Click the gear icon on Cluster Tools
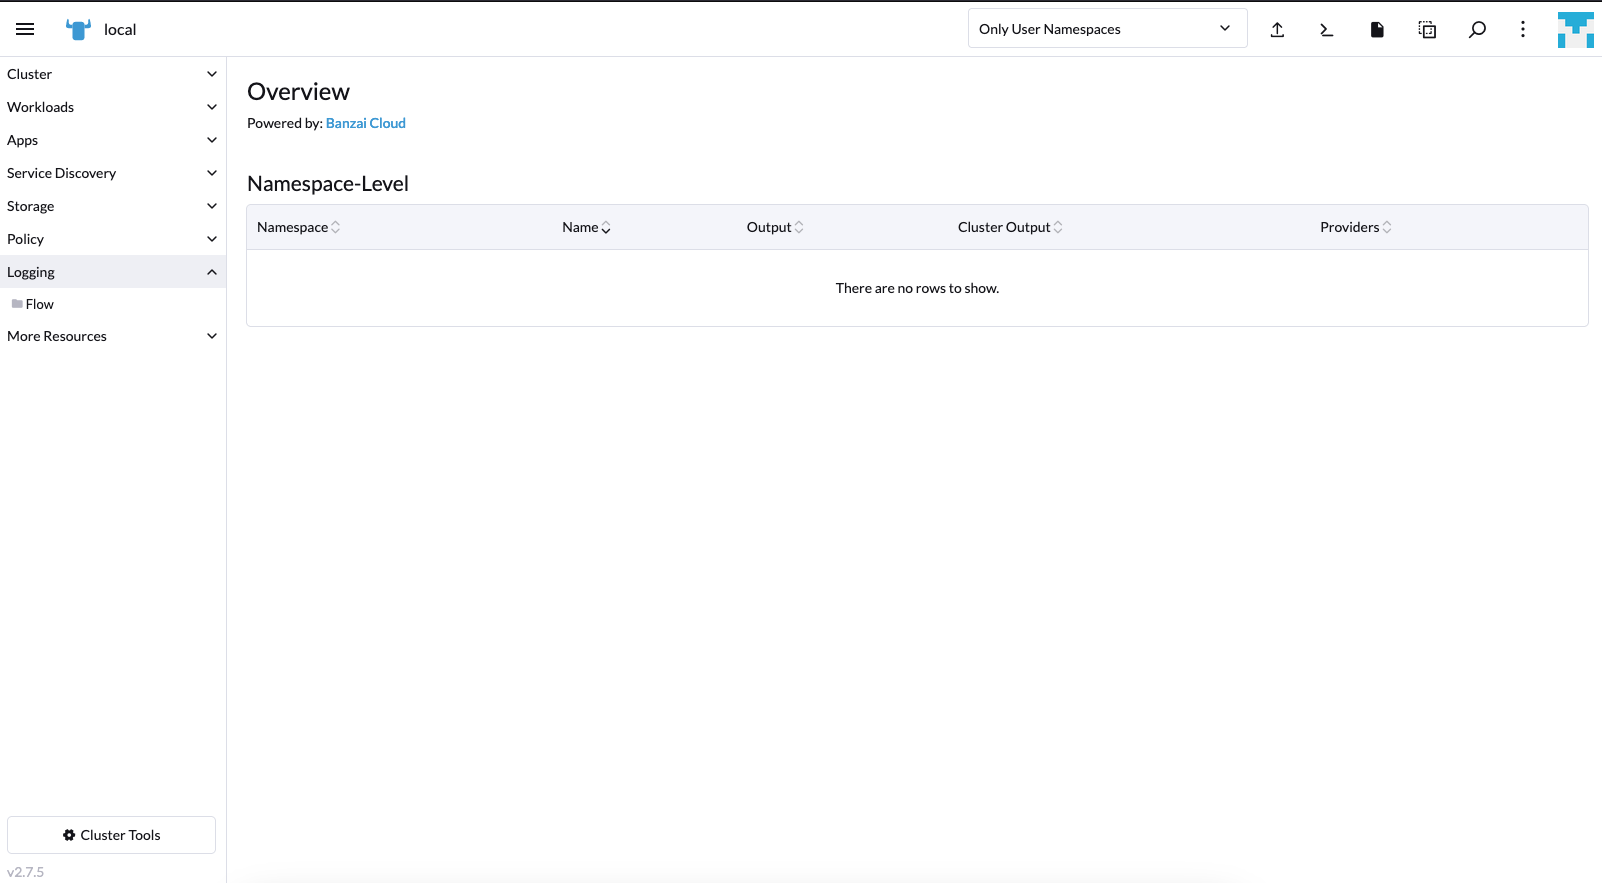 tap(69, 835)
